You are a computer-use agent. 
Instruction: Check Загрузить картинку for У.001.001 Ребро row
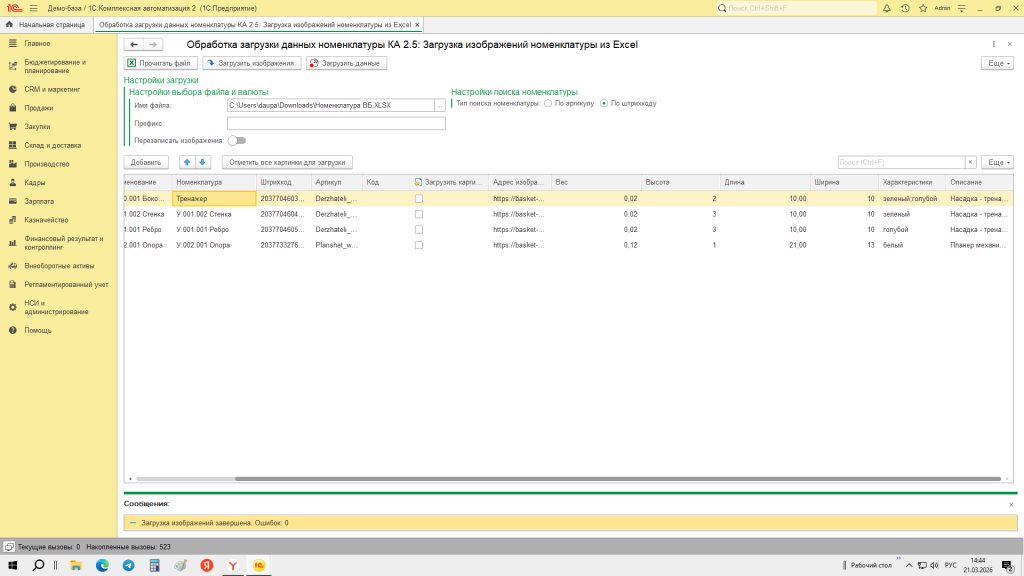click(419, 230)
